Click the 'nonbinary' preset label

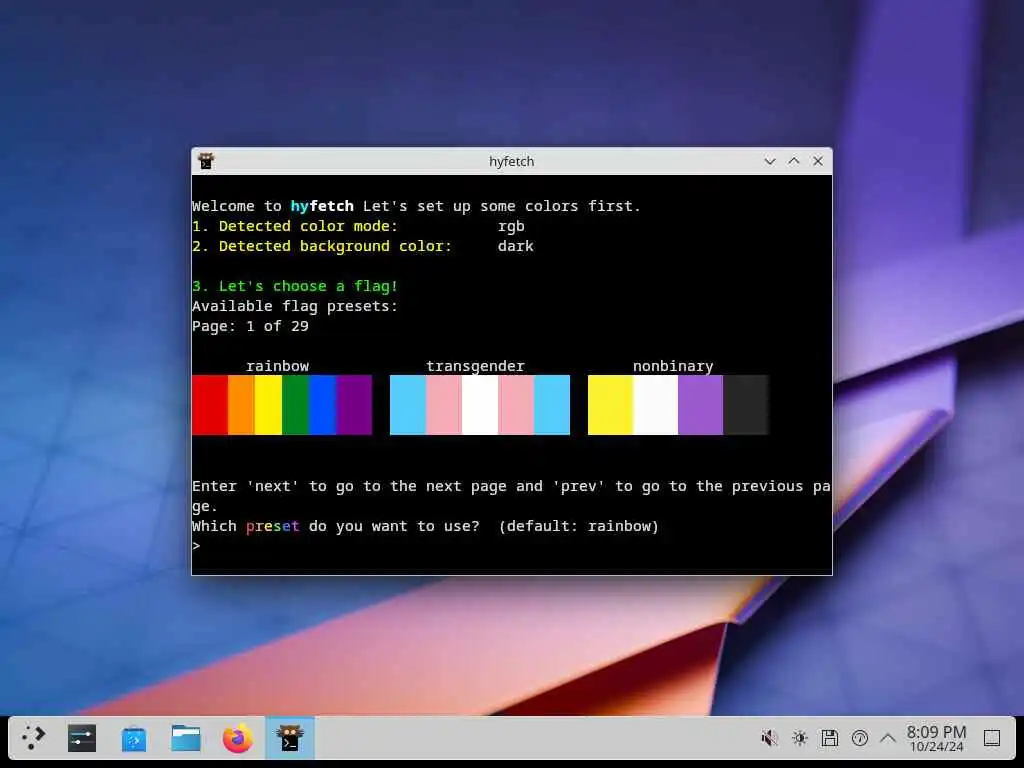[x=673, y=366]
